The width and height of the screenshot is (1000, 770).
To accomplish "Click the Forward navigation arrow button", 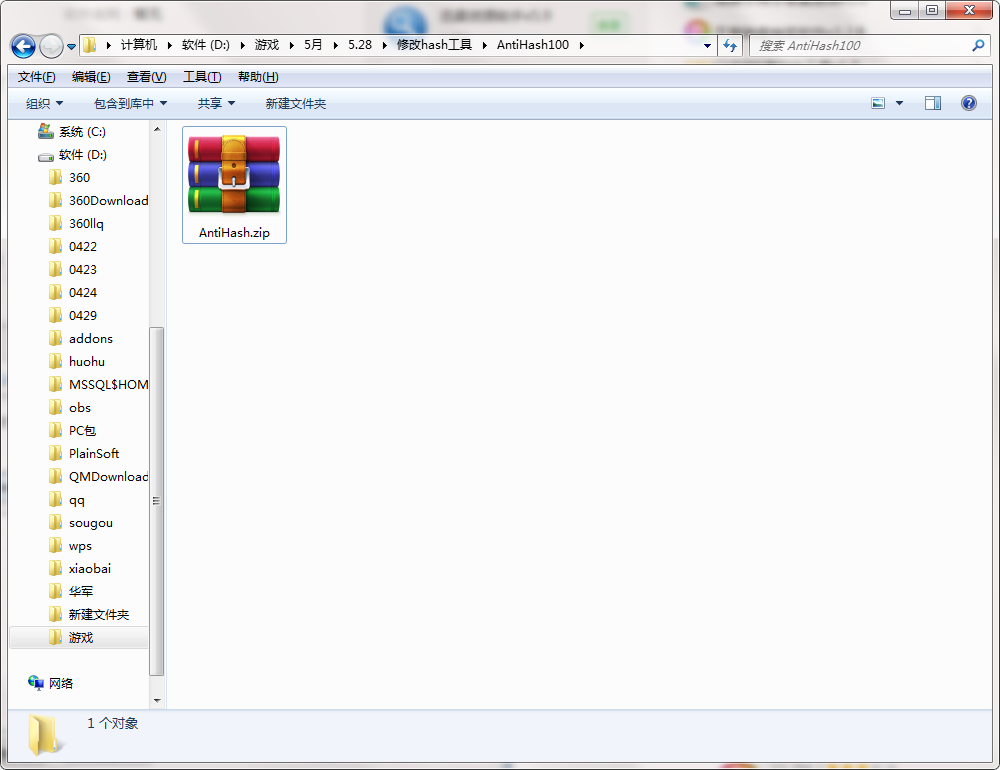I will (x=51, y=46).
